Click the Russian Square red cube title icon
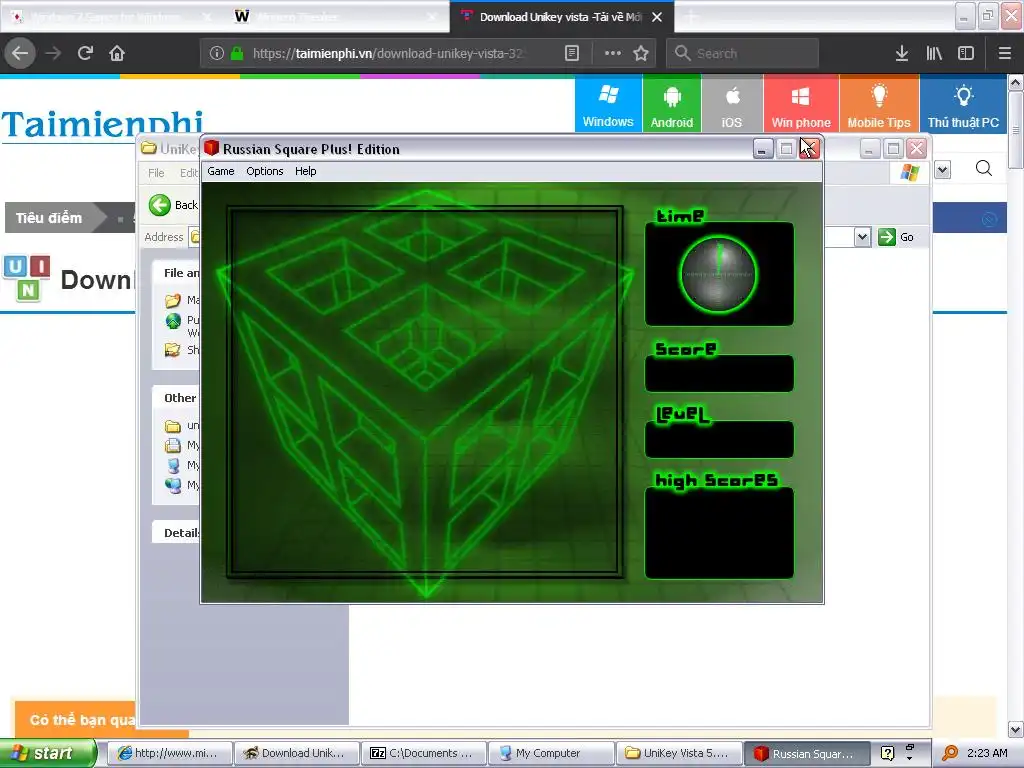The height and width of the screenshot is (768, 1024). click(211, 148)
